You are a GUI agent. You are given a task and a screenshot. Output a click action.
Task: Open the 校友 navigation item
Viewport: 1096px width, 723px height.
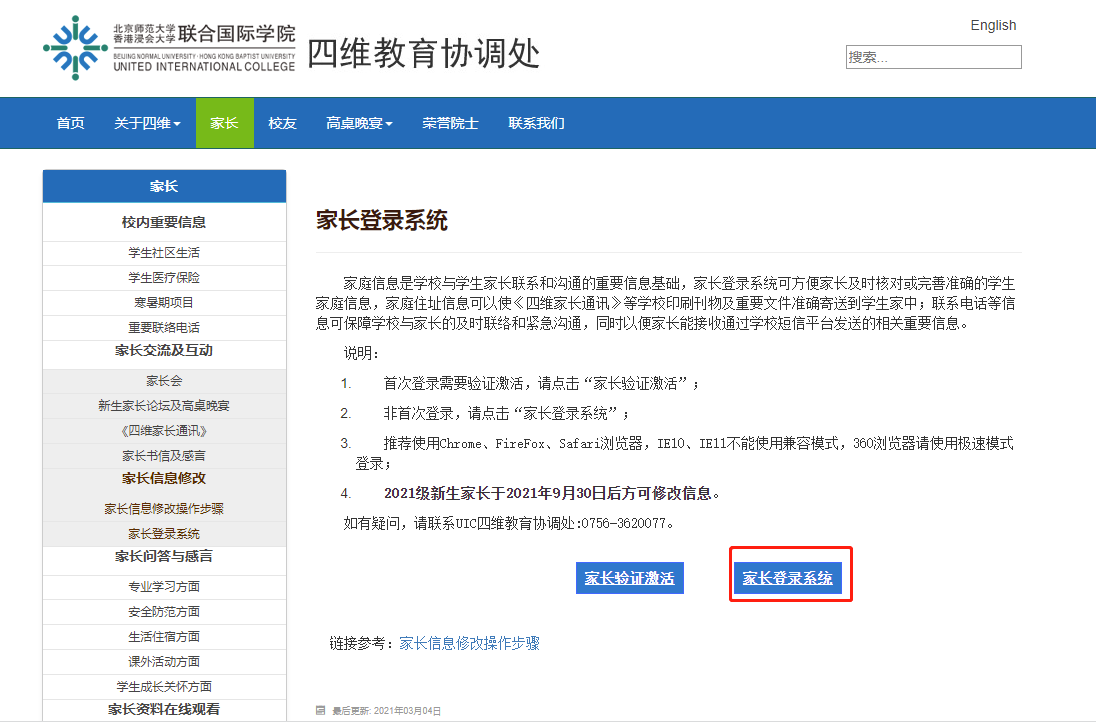[x=282, y=123]
